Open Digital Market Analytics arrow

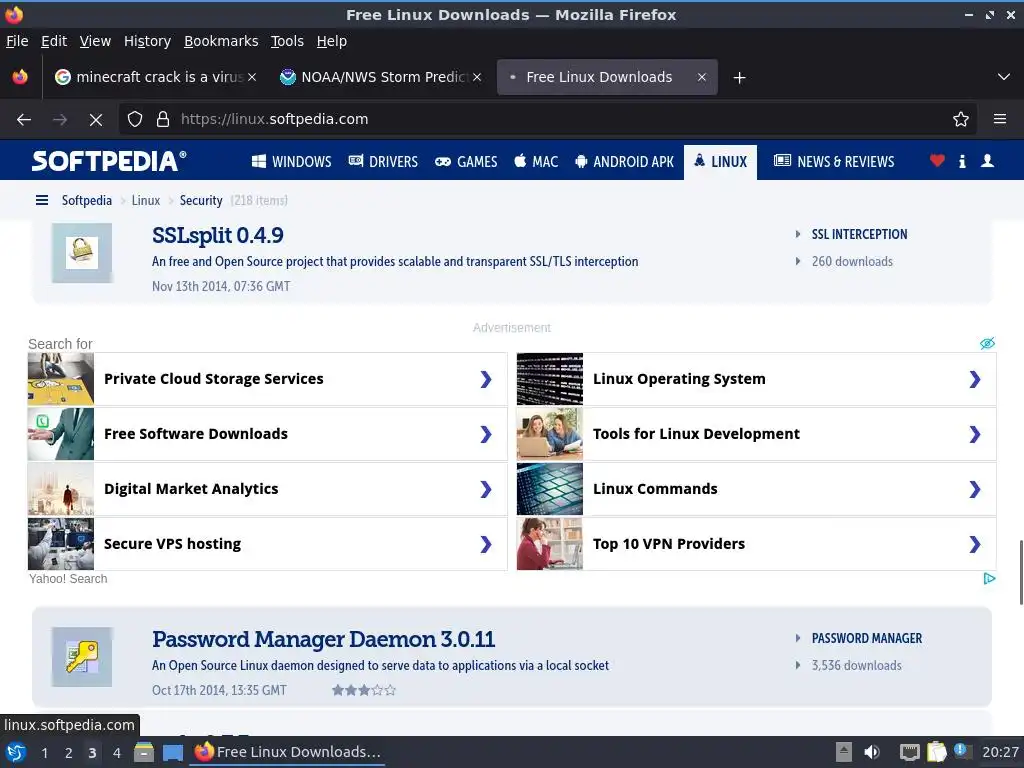click(486, 489)
